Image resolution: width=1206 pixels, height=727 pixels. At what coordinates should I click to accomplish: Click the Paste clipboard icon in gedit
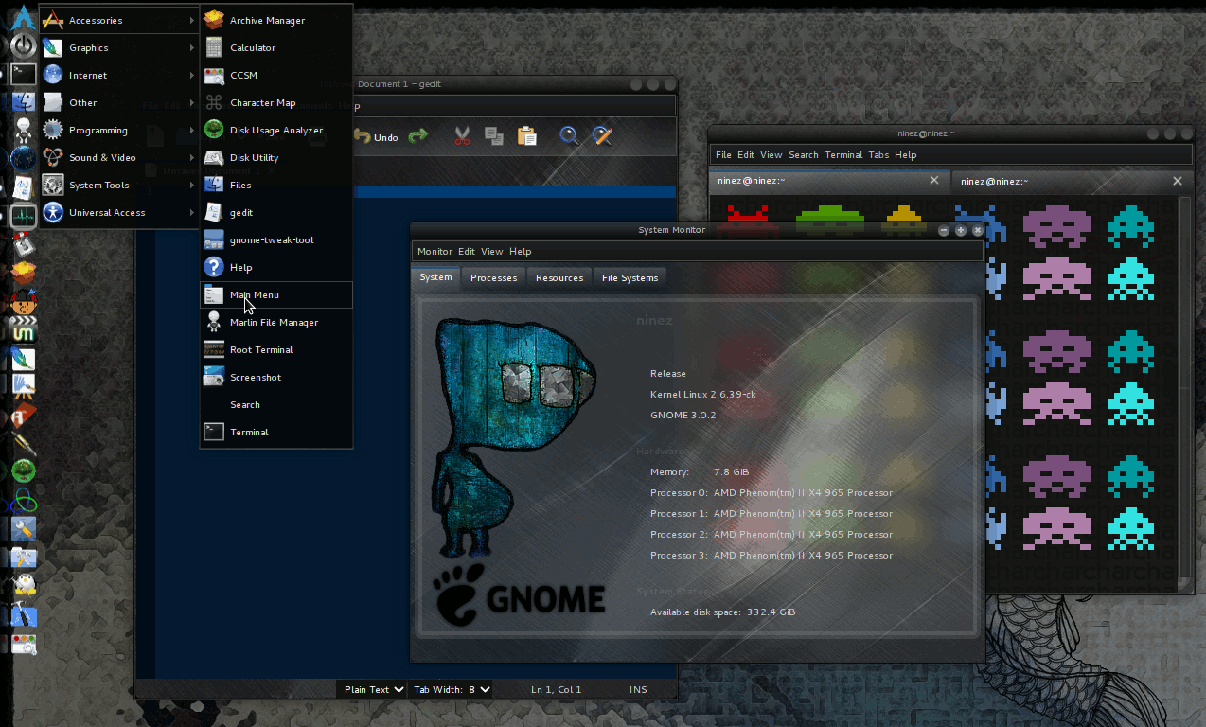click(x=527, y=136)
